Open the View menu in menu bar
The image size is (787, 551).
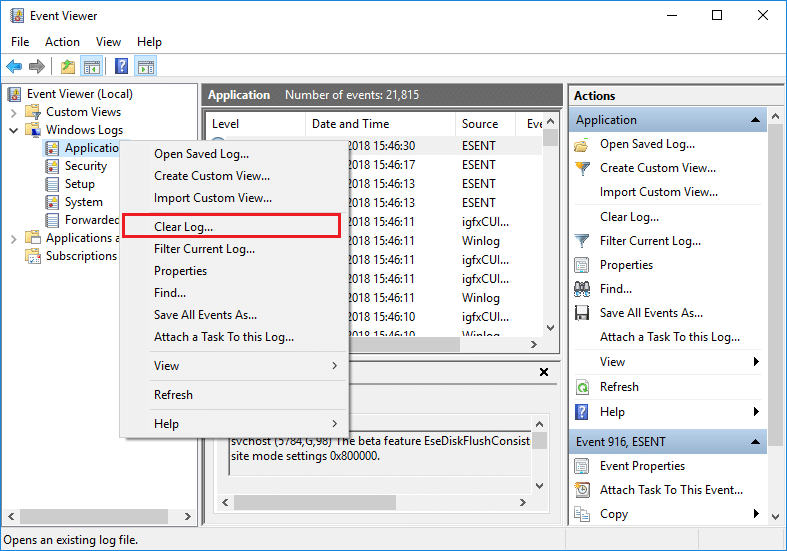pyautogui.click(x=108, y=42)
